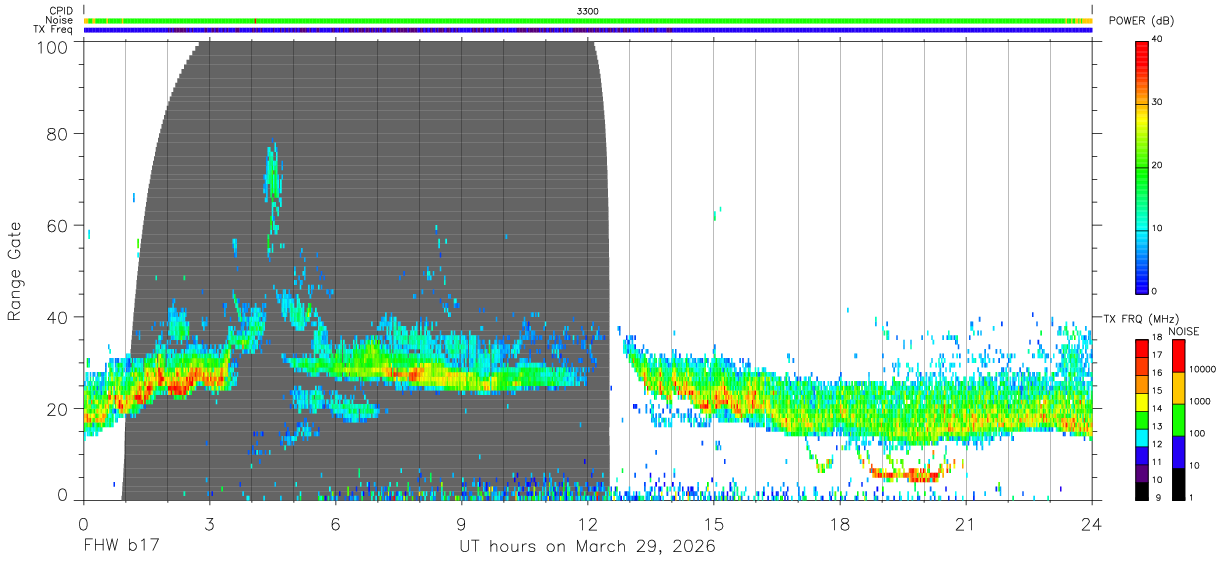Click the red arc echo near hour 20
This screenshot has height=567, width=1228.
tap(907, 474)
